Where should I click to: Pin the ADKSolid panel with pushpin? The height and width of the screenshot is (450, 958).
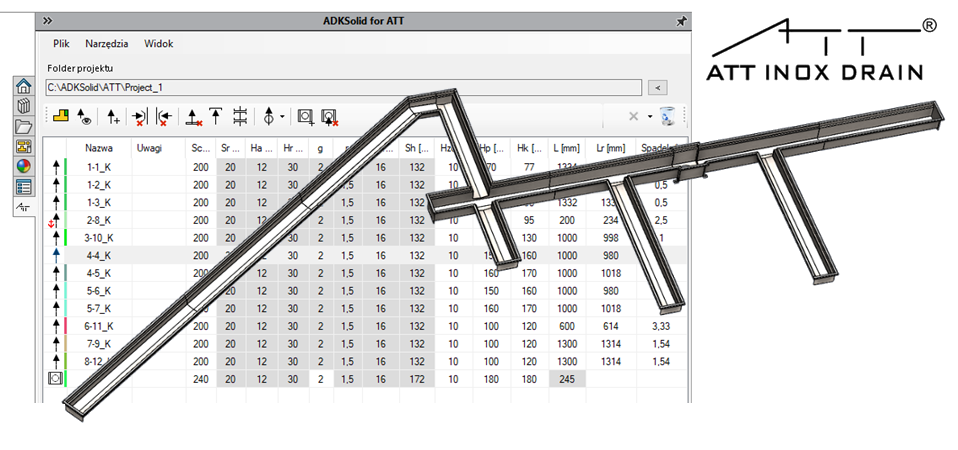coord(681,20)
